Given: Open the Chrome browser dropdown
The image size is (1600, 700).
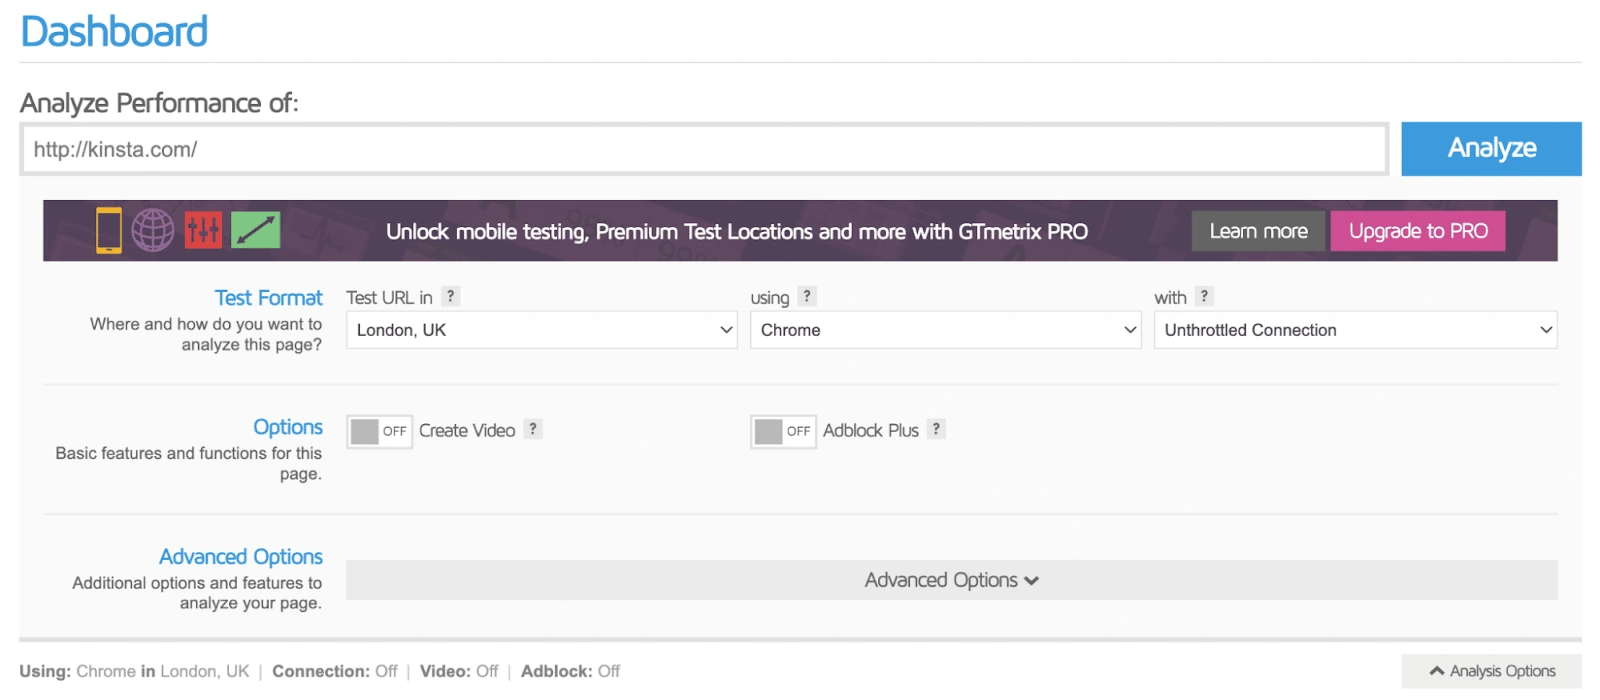Looking at the screenshot, I should point(945,330).
